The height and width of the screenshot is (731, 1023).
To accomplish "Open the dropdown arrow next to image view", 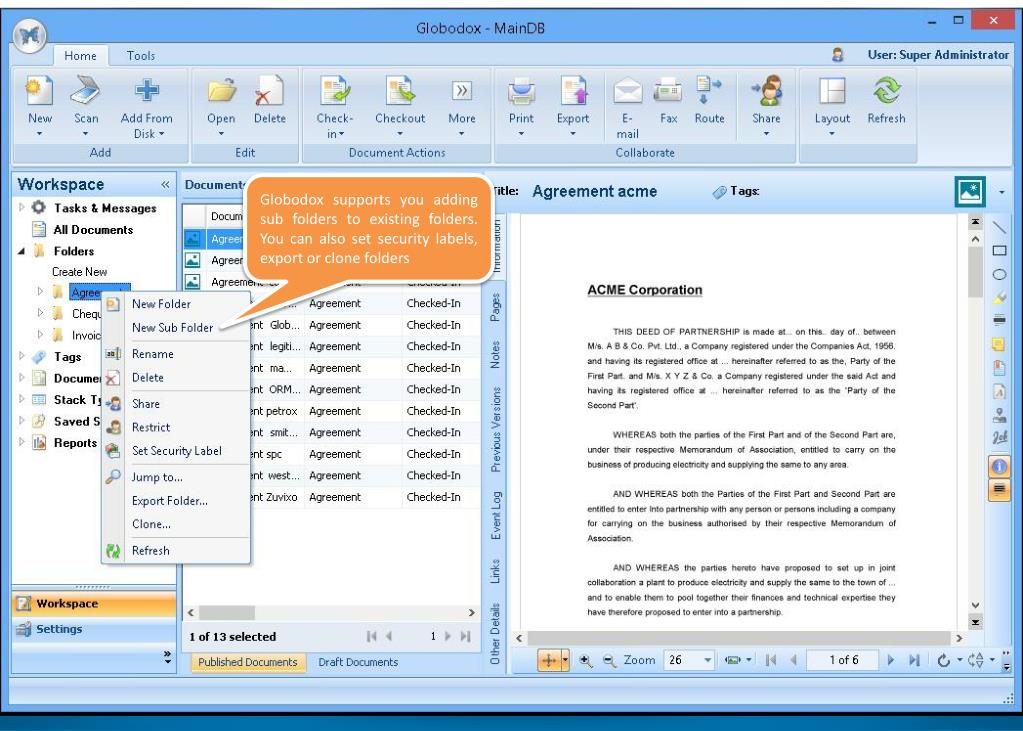I will 1001,192.
